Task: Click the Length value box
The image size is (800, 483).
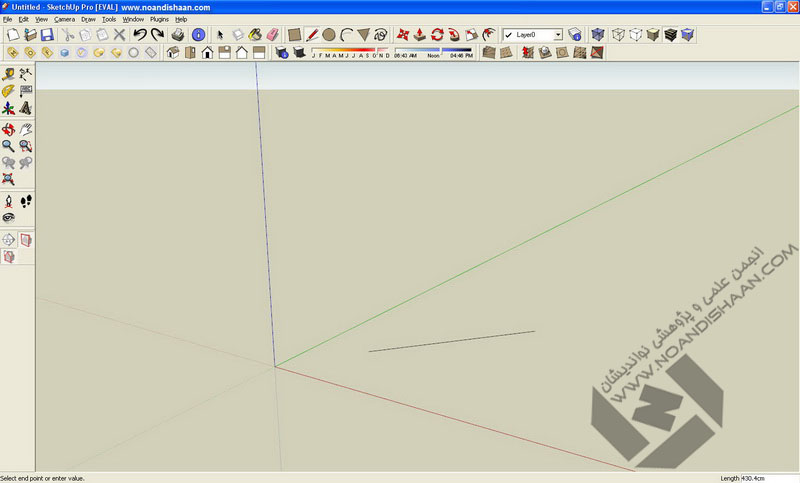Action: pyautogui.click(x=768, y=477)
